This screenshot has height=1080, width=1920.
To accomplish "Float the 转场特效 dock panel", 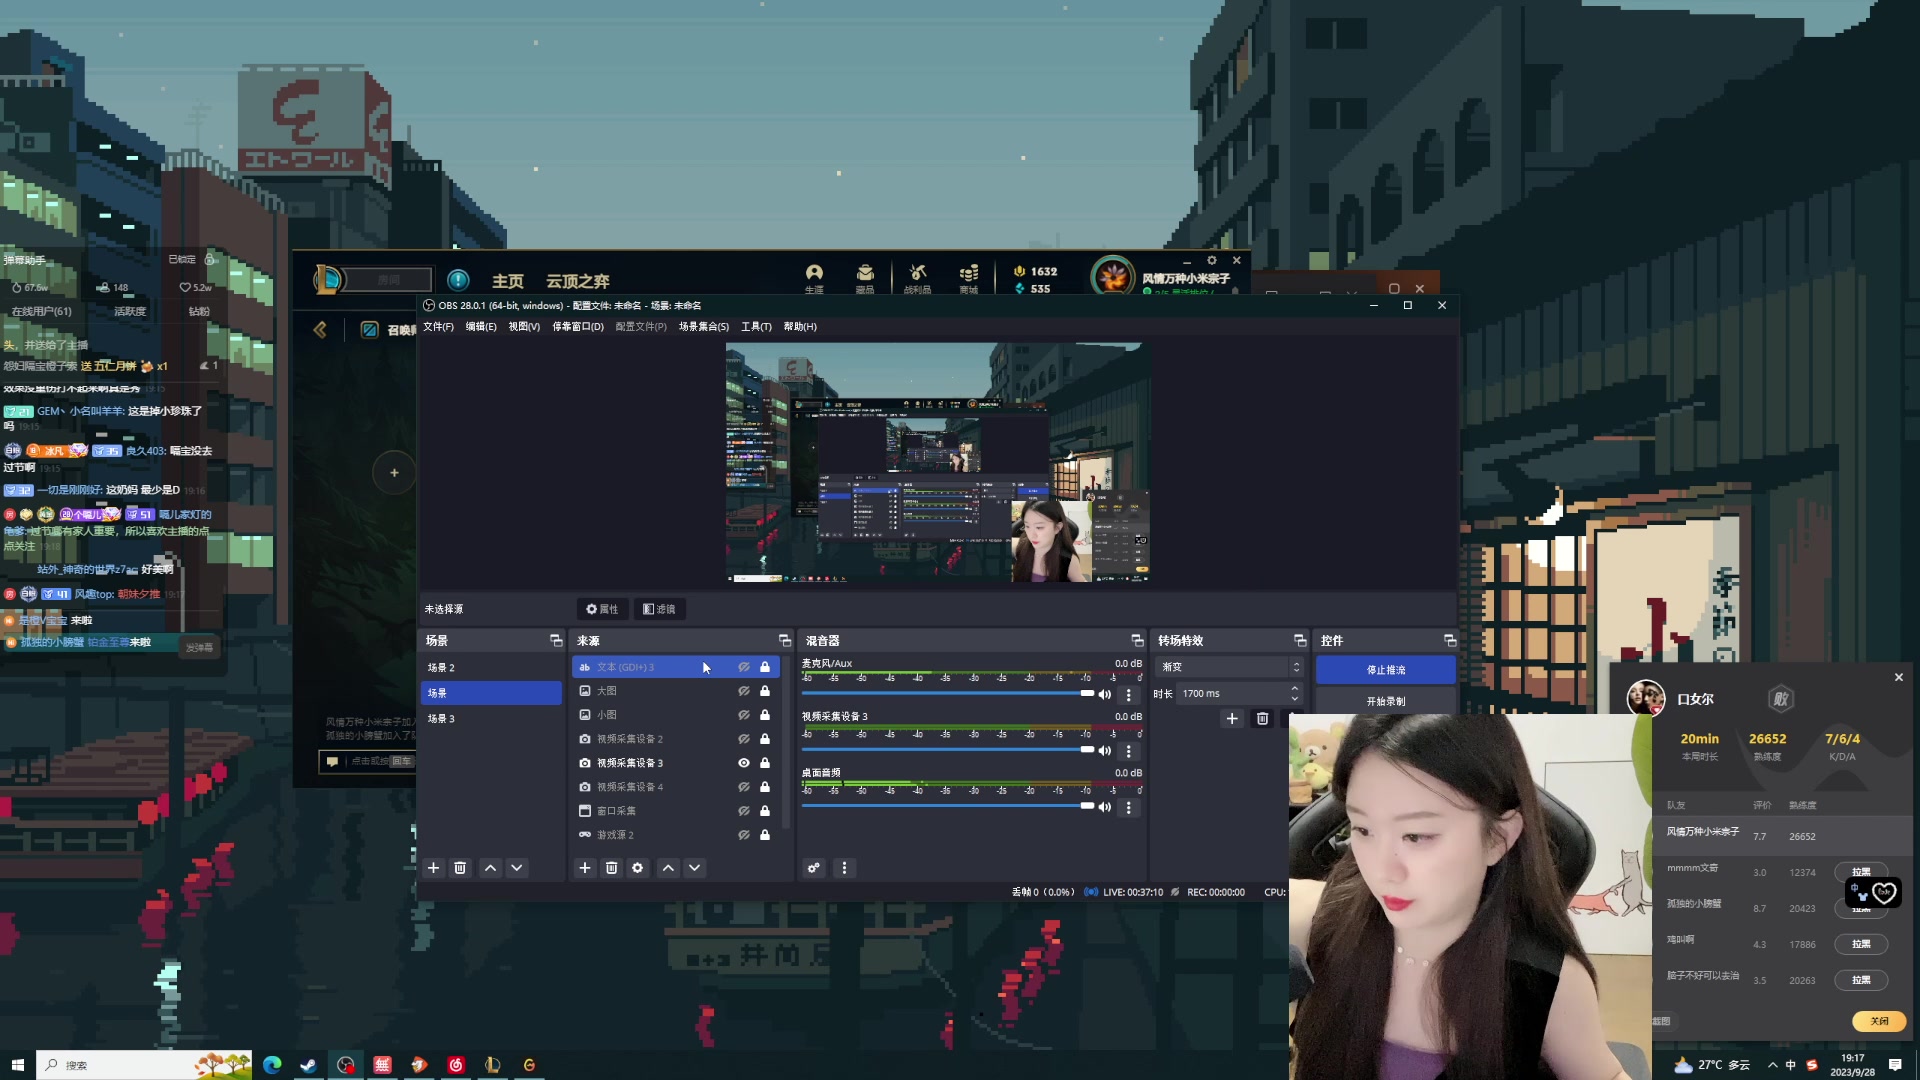I will coord(1300,640).
